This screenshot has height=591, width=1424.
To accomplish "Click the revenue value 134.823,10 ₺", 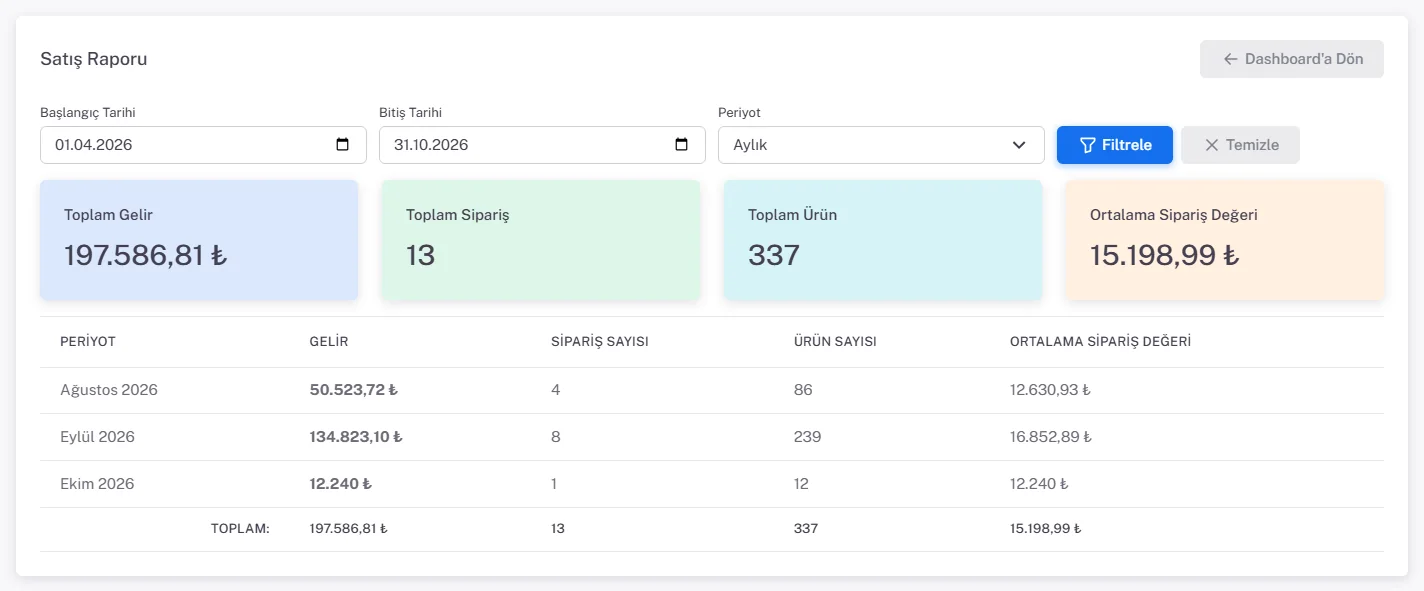I will (356, 437).
